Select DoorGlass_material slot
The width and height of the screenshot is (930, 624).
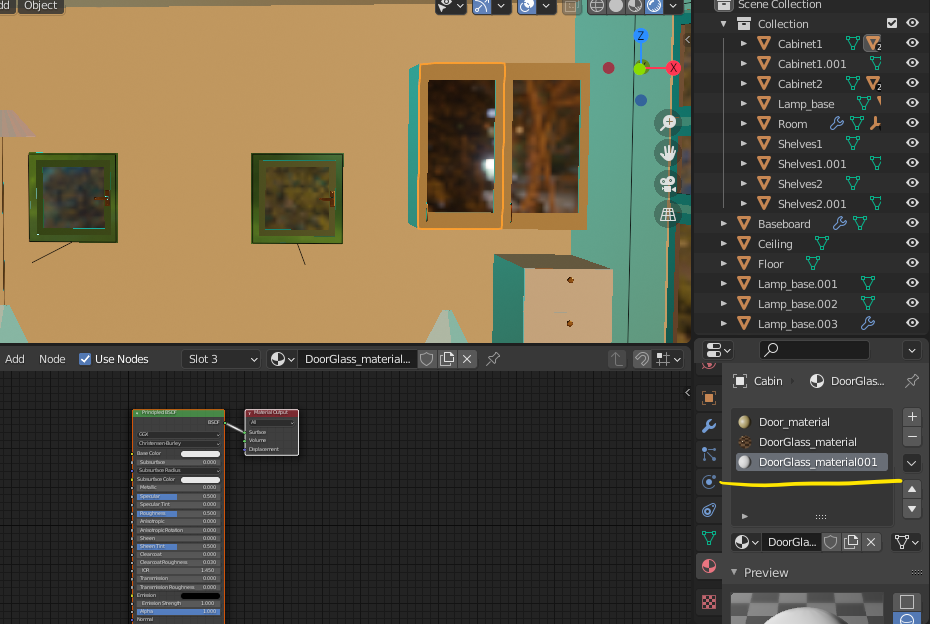813,442
